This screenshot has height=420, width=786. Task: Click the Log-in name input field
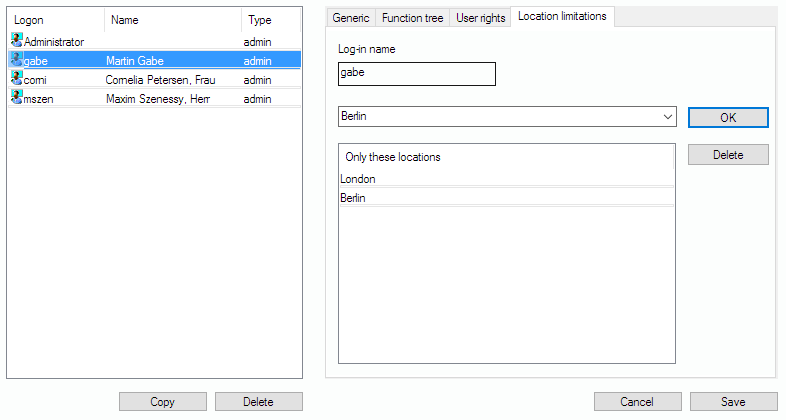coord(417,74)
